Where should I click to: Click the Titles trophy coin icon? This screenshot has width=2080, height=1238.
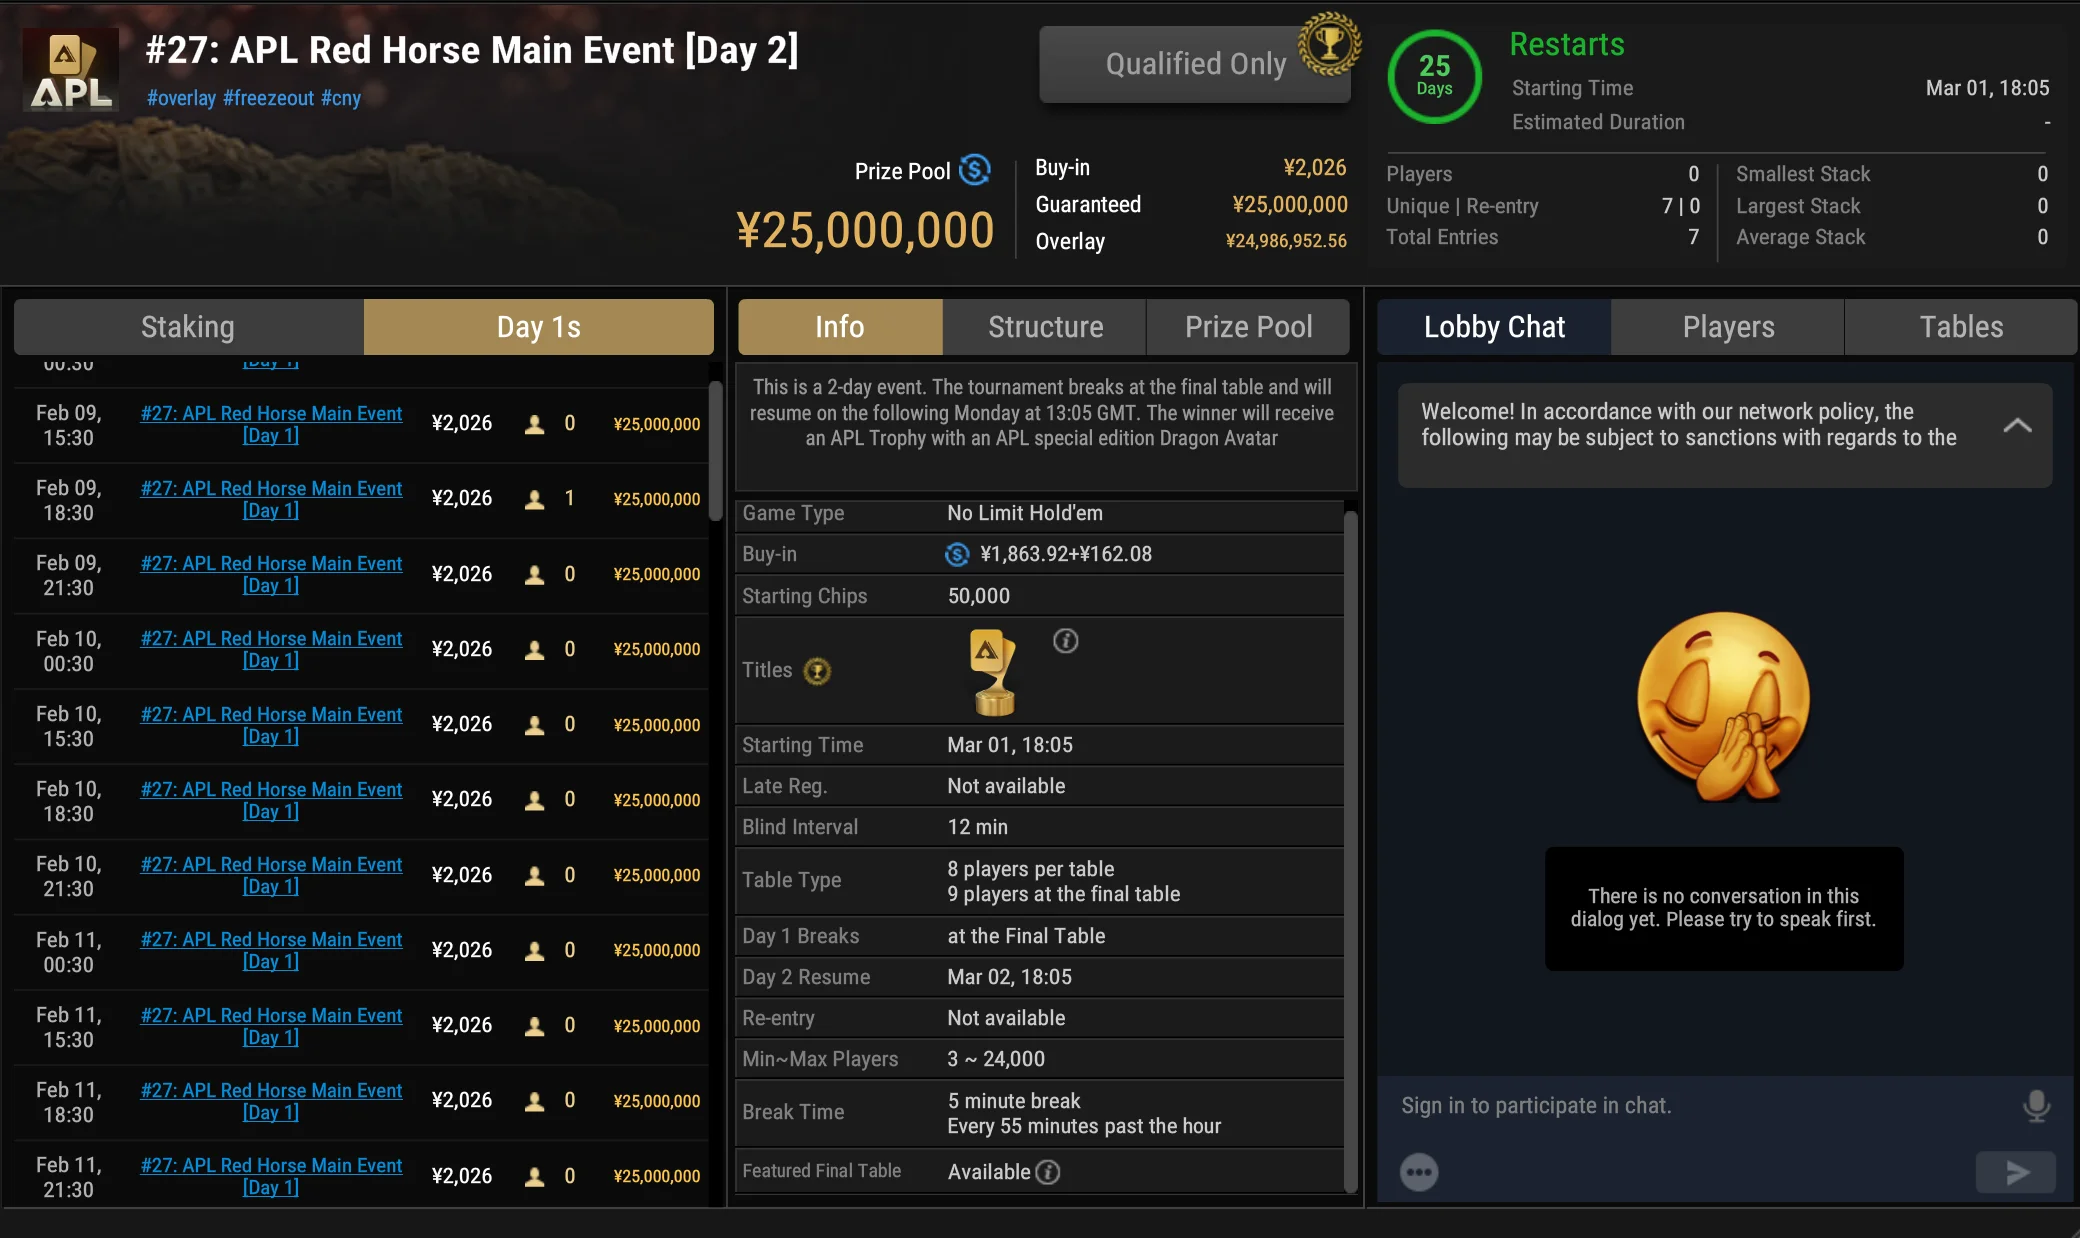point(817,671)
